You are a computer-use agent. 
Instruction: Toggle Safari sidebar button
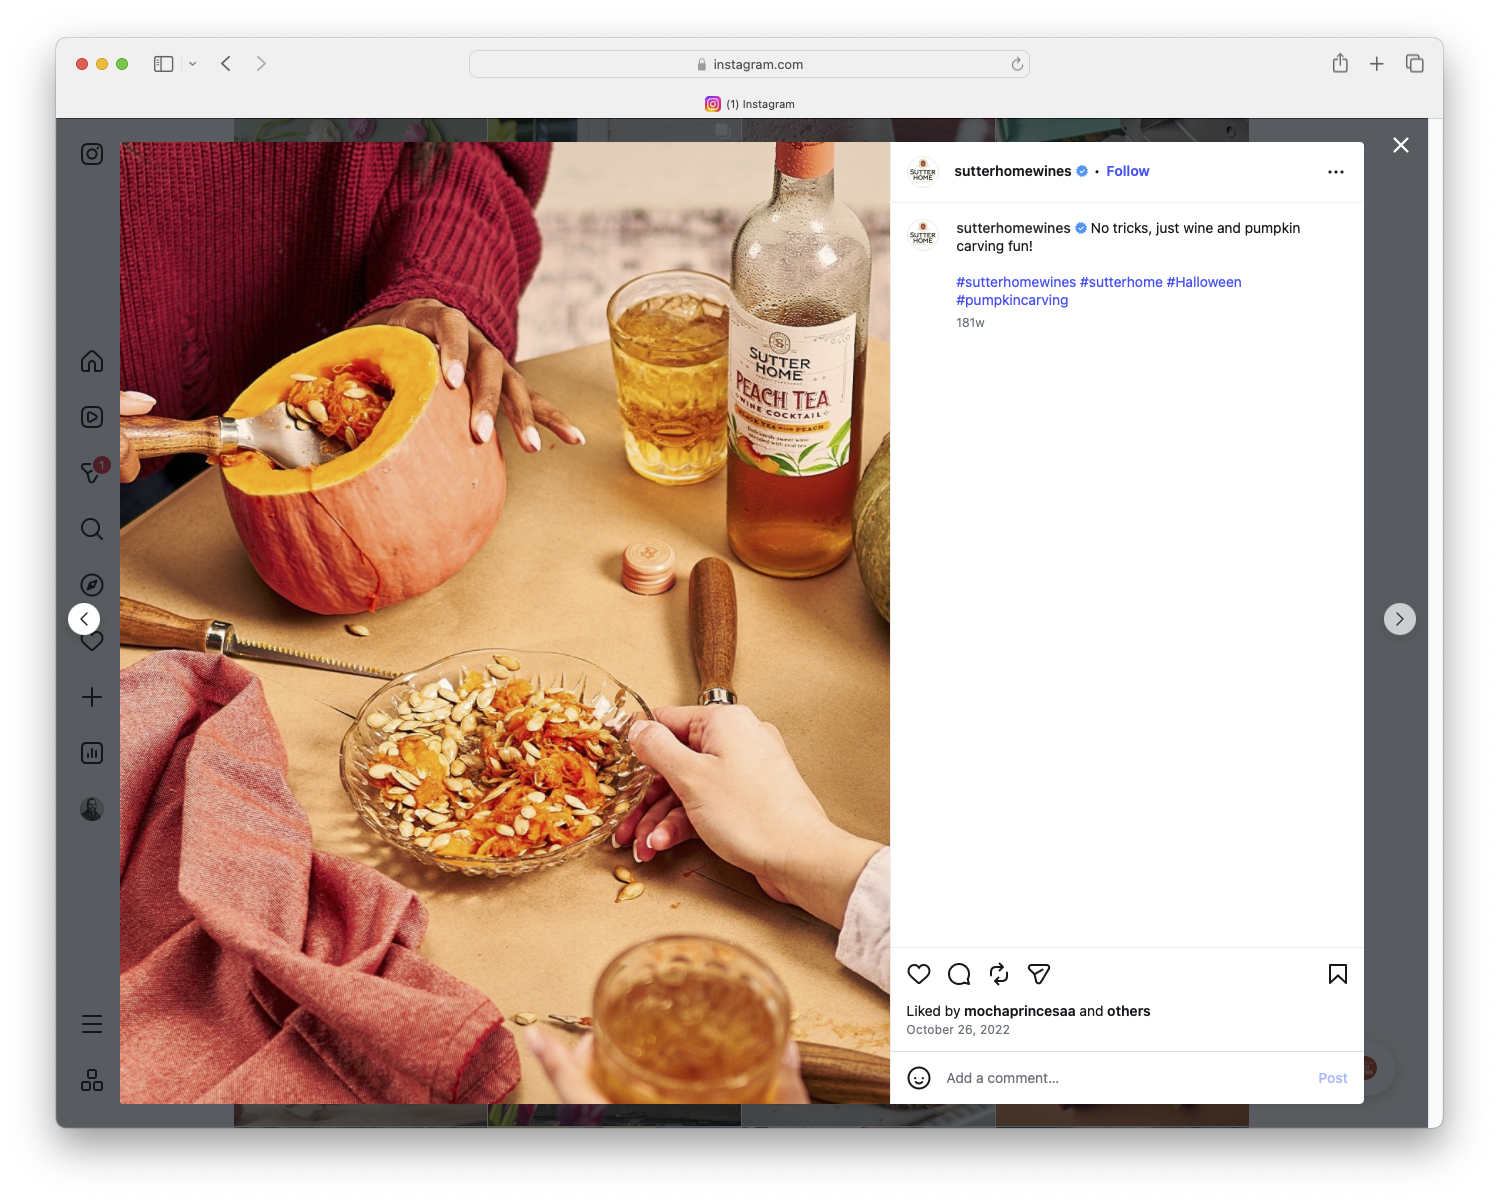pyautogui.click(x=164, y=64)
